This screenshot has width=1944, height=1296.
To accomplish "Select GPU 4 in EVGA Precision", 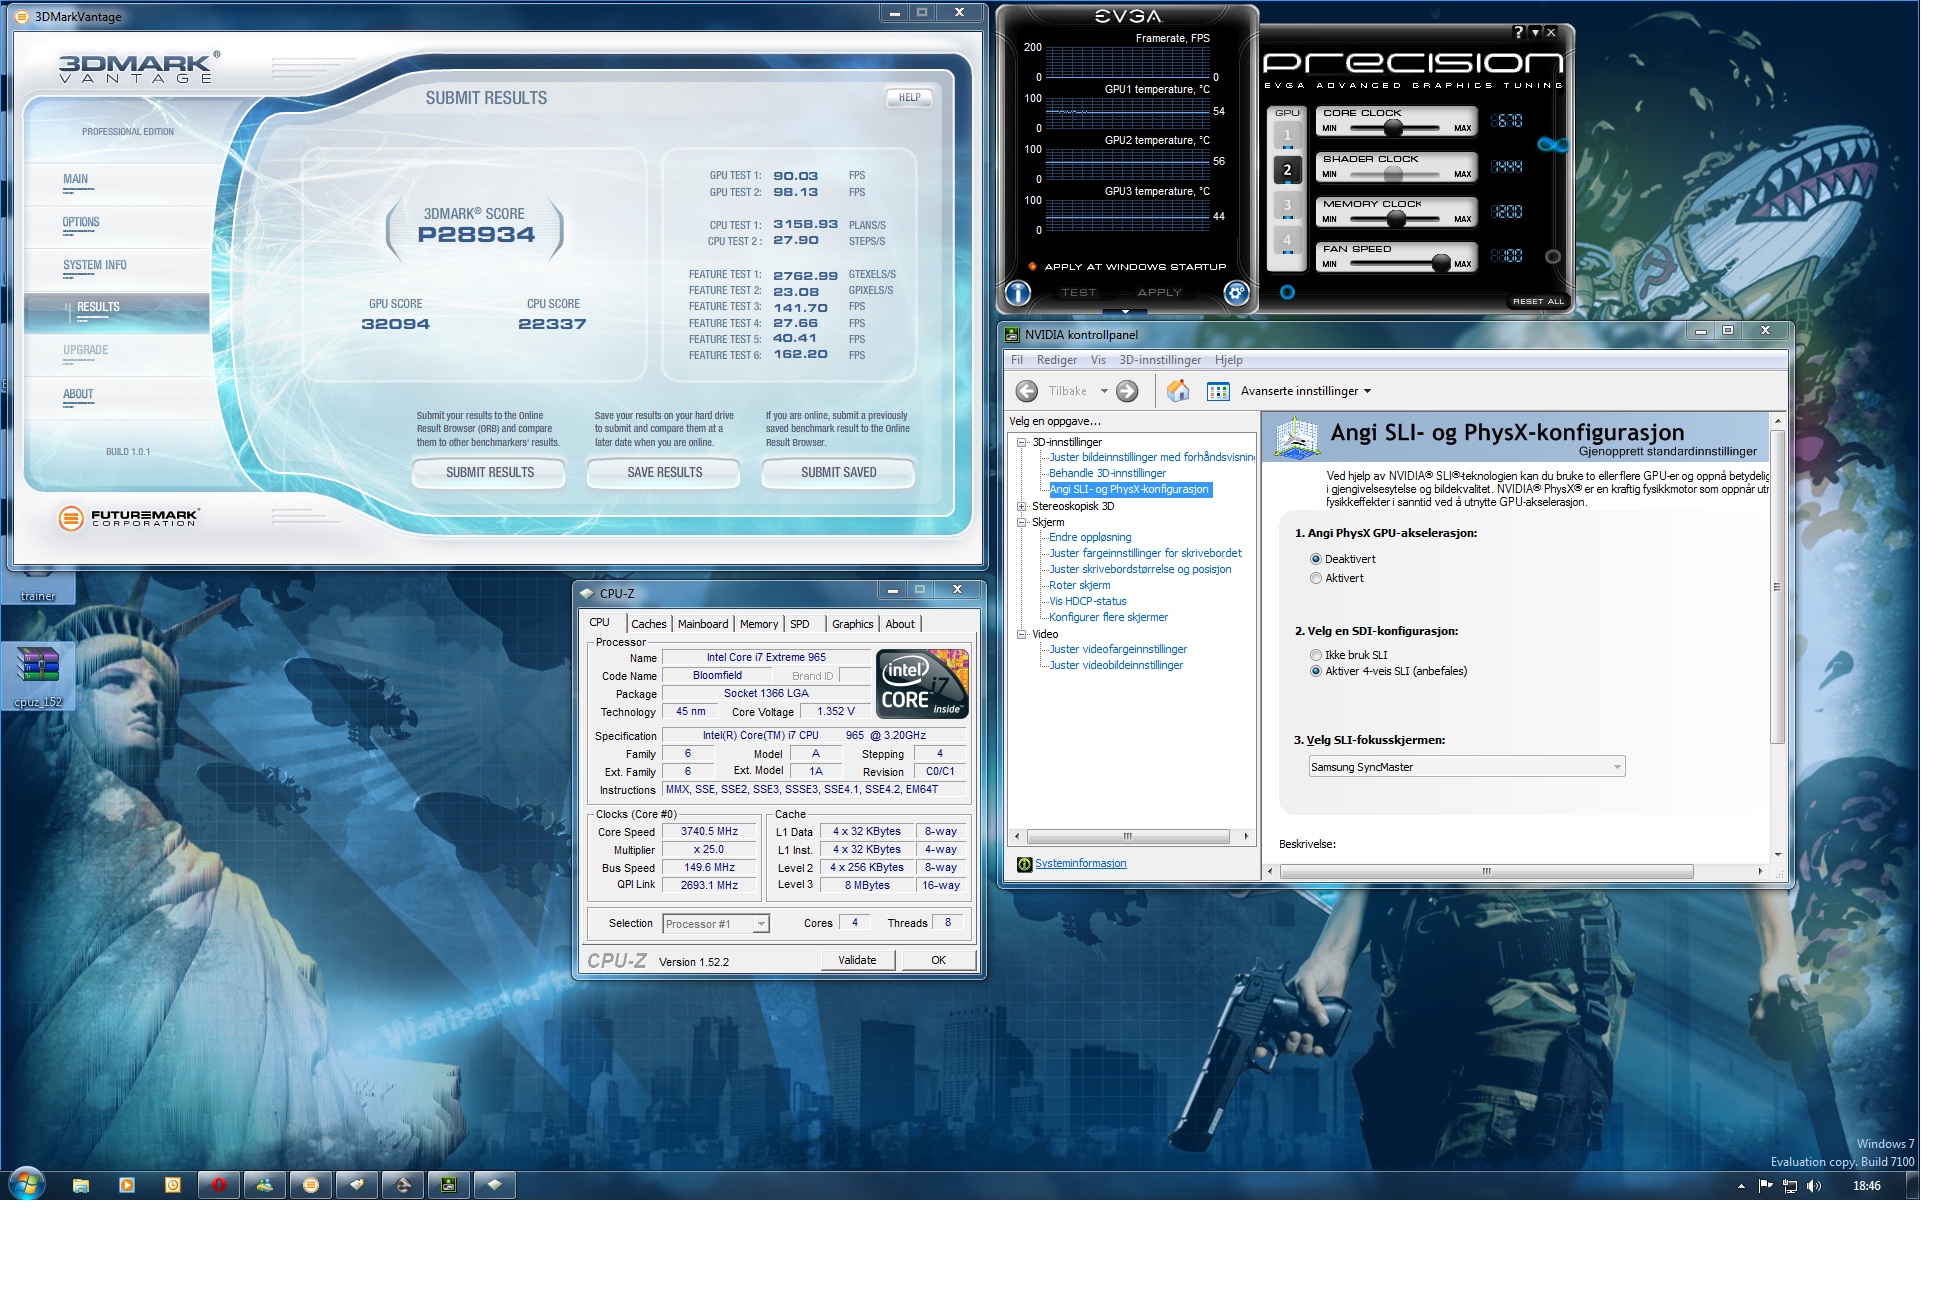I will [x=1287, y=240].
